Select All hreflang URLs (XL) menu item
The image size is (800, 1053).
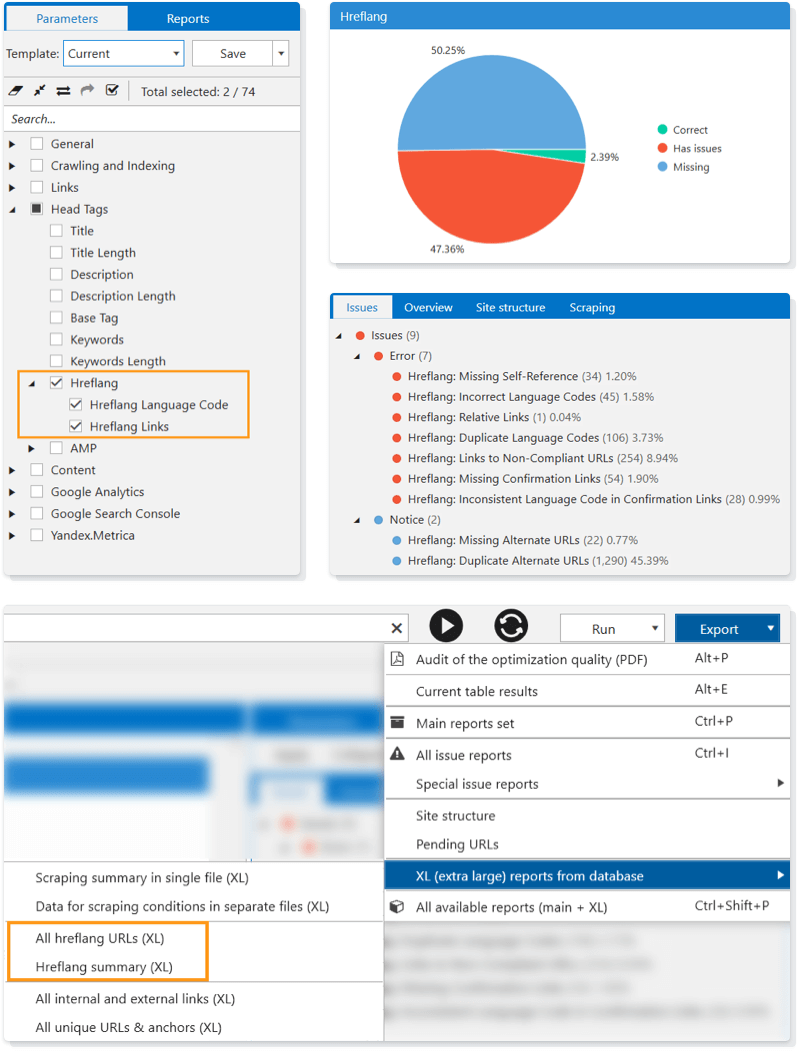(x=100, y=939)
